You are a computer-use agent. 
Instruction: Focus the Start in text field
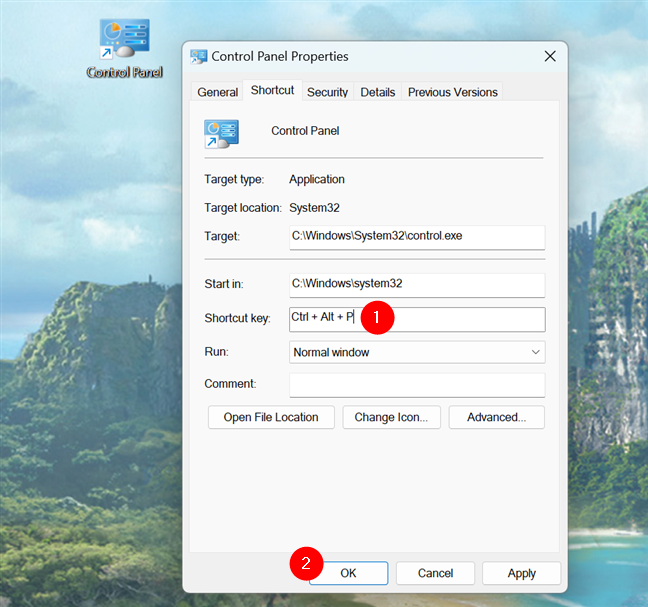417,285
